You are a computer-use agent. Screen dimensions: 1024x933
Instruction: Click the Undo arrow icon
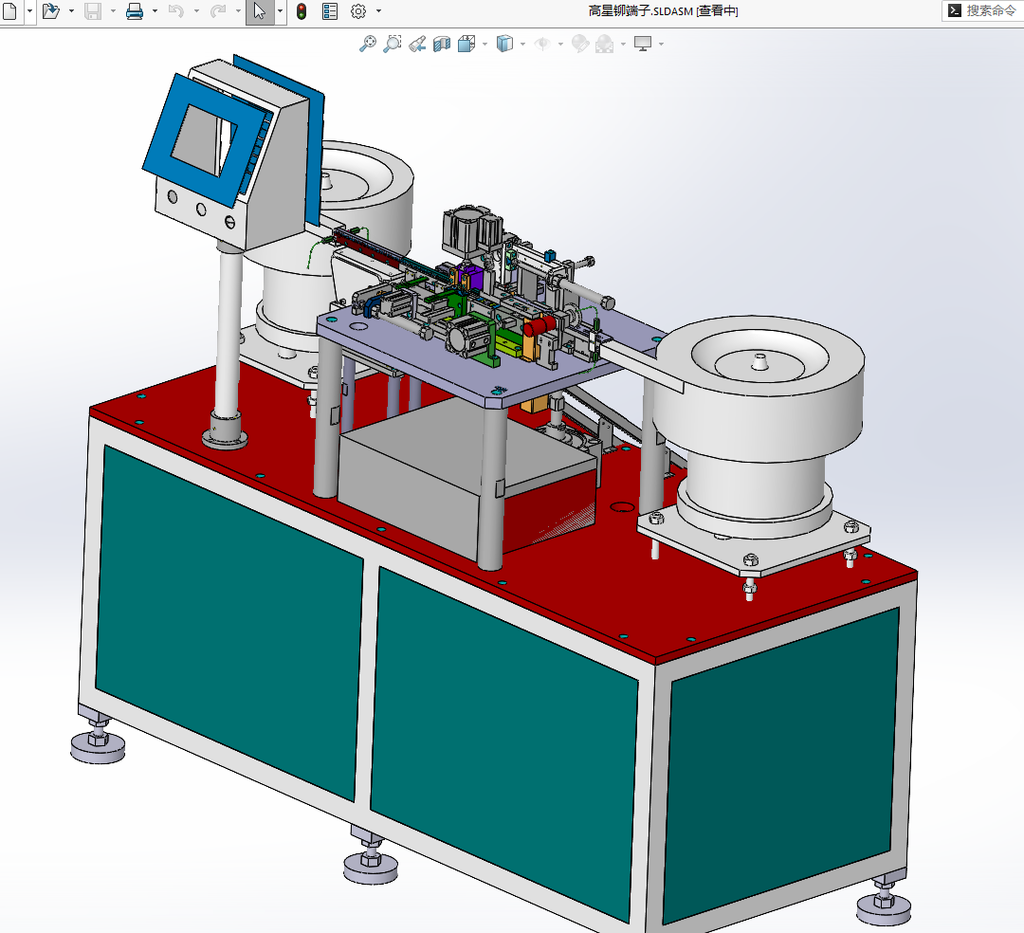pyautogui.click(x=176, y=11)
